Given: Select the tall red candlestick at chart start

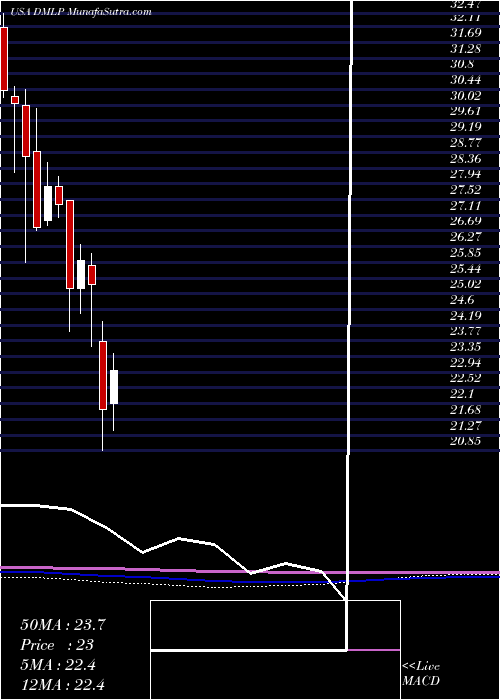Looking at the screenshot, I should (x=4, y=58).
